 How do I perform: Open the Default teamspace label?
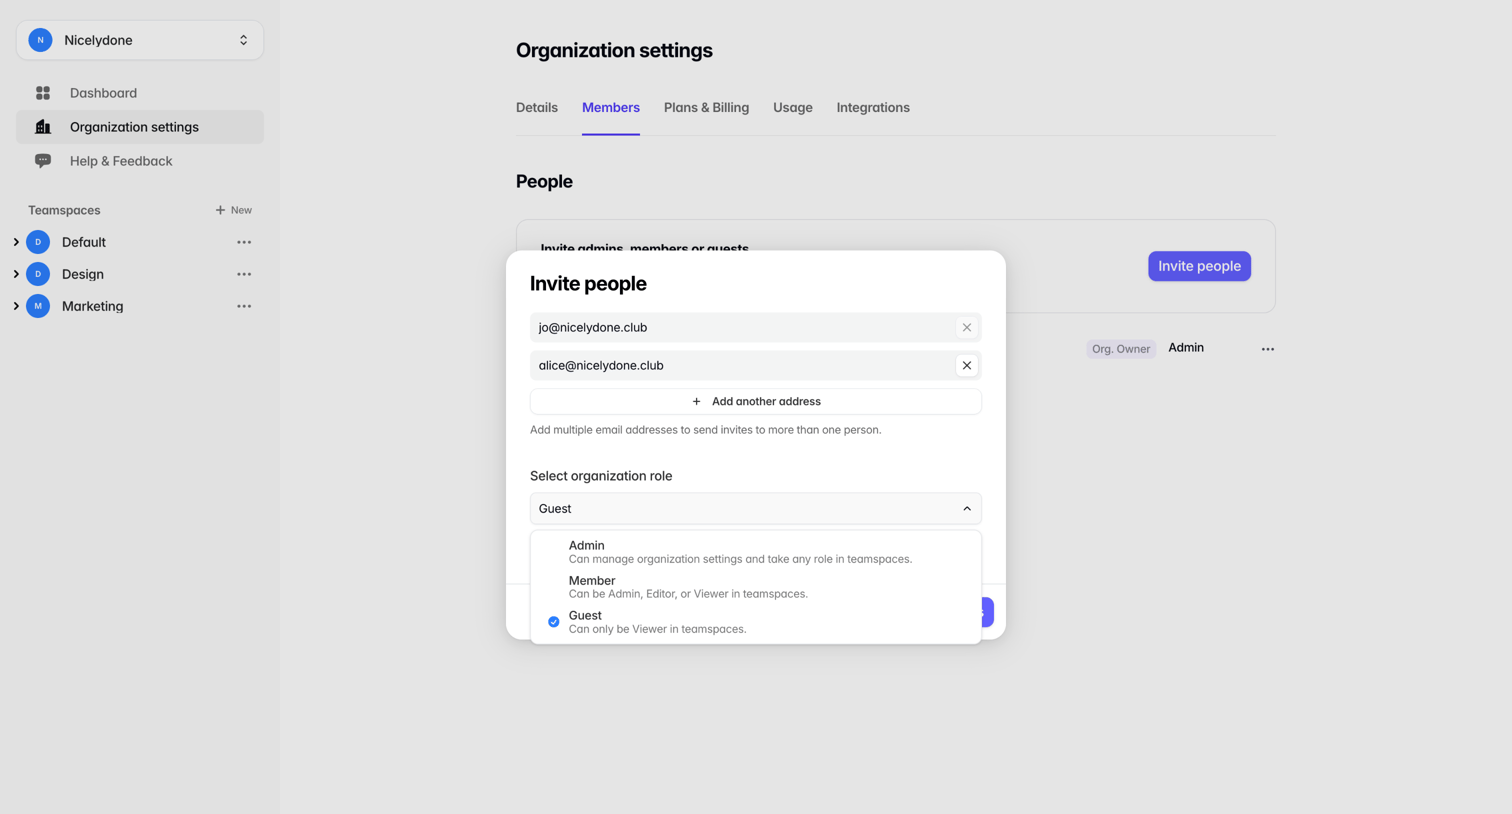84,242
